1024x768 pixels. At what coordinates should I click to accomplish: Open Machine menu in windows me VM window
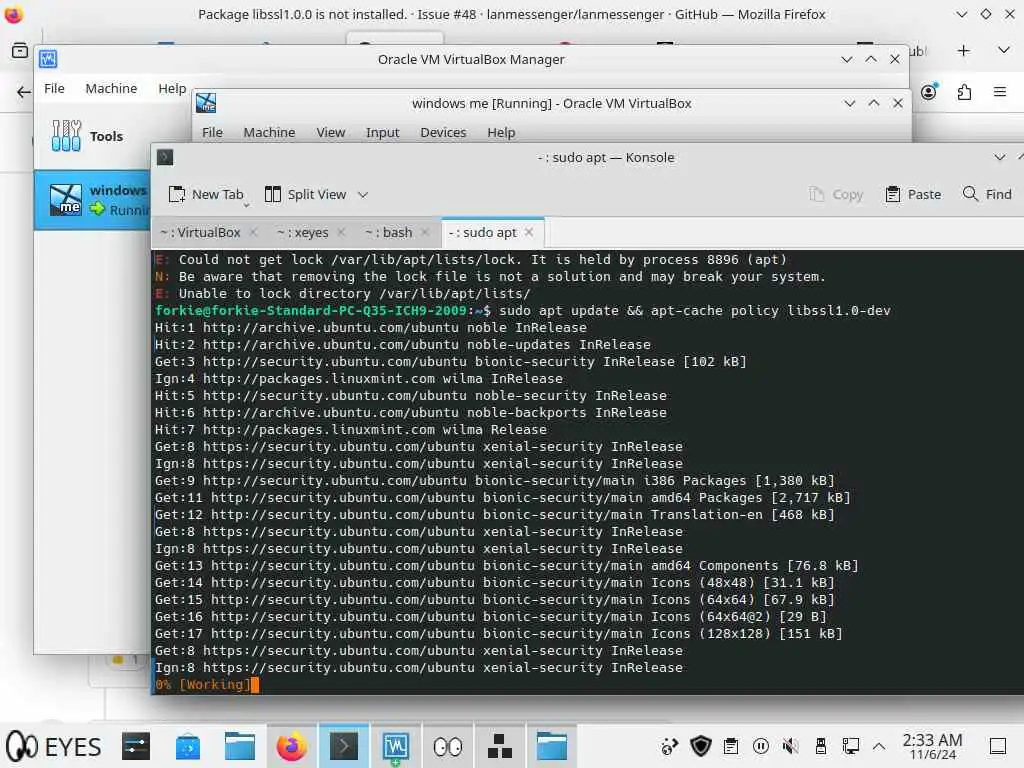(x=269, y=133)
